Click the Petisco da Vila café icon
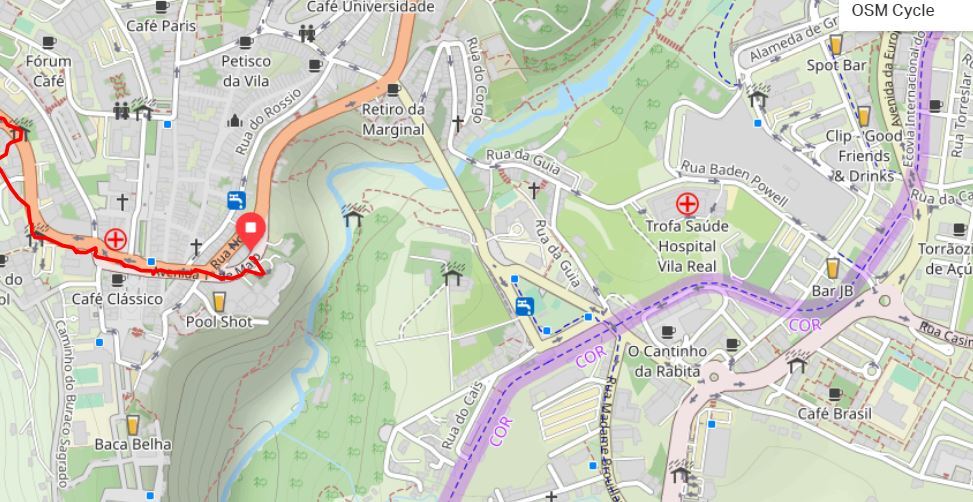 pyautogui.click(x=246, y=42)
